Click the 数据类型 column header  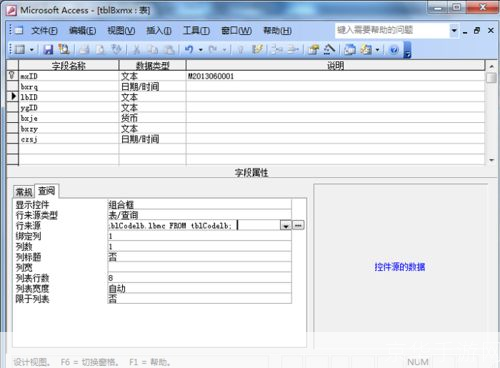coord(152,65)
